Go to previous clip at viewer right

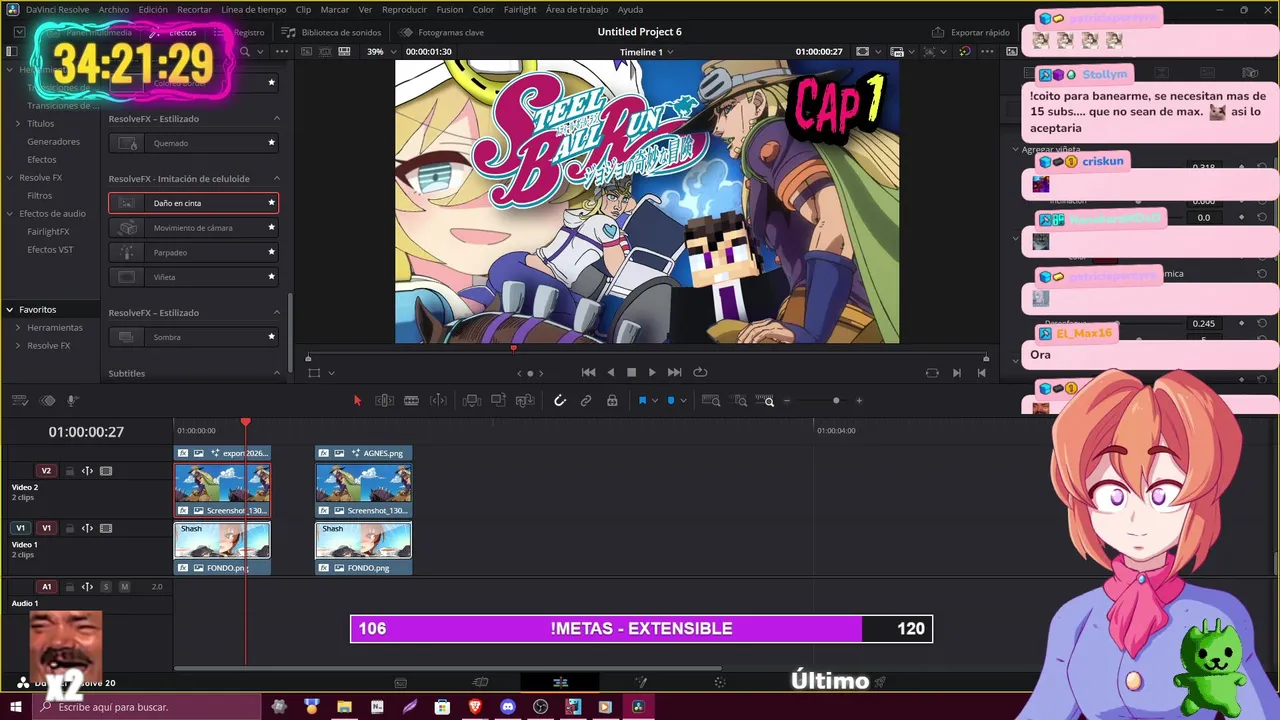coord(982,373)
